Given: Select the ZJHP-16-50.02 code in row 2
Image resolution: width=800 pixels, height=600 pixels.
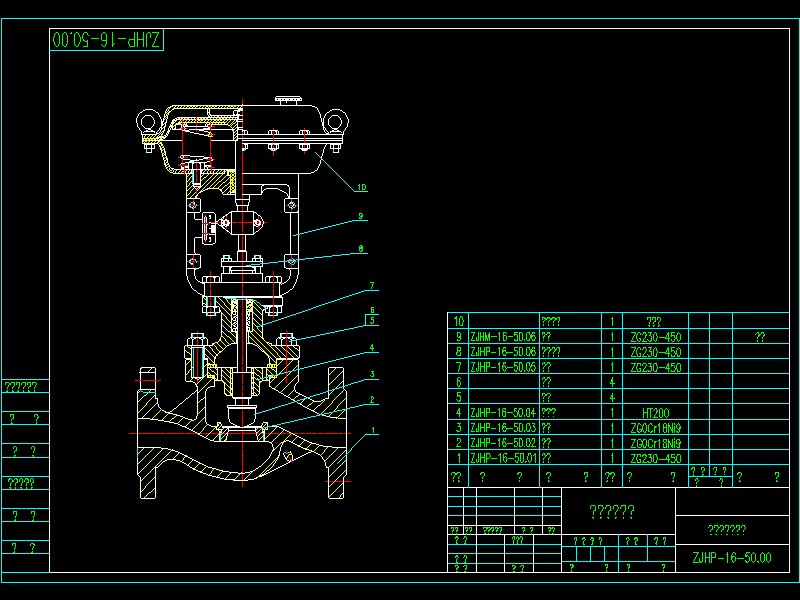Looking at the screenshot, I should 503,443.
